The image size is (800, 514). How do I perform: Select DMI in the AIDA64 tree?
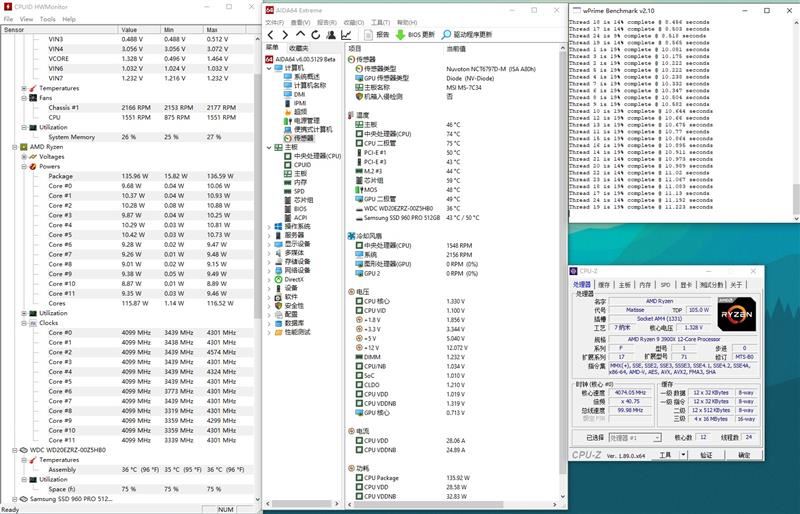click(294, 94)
